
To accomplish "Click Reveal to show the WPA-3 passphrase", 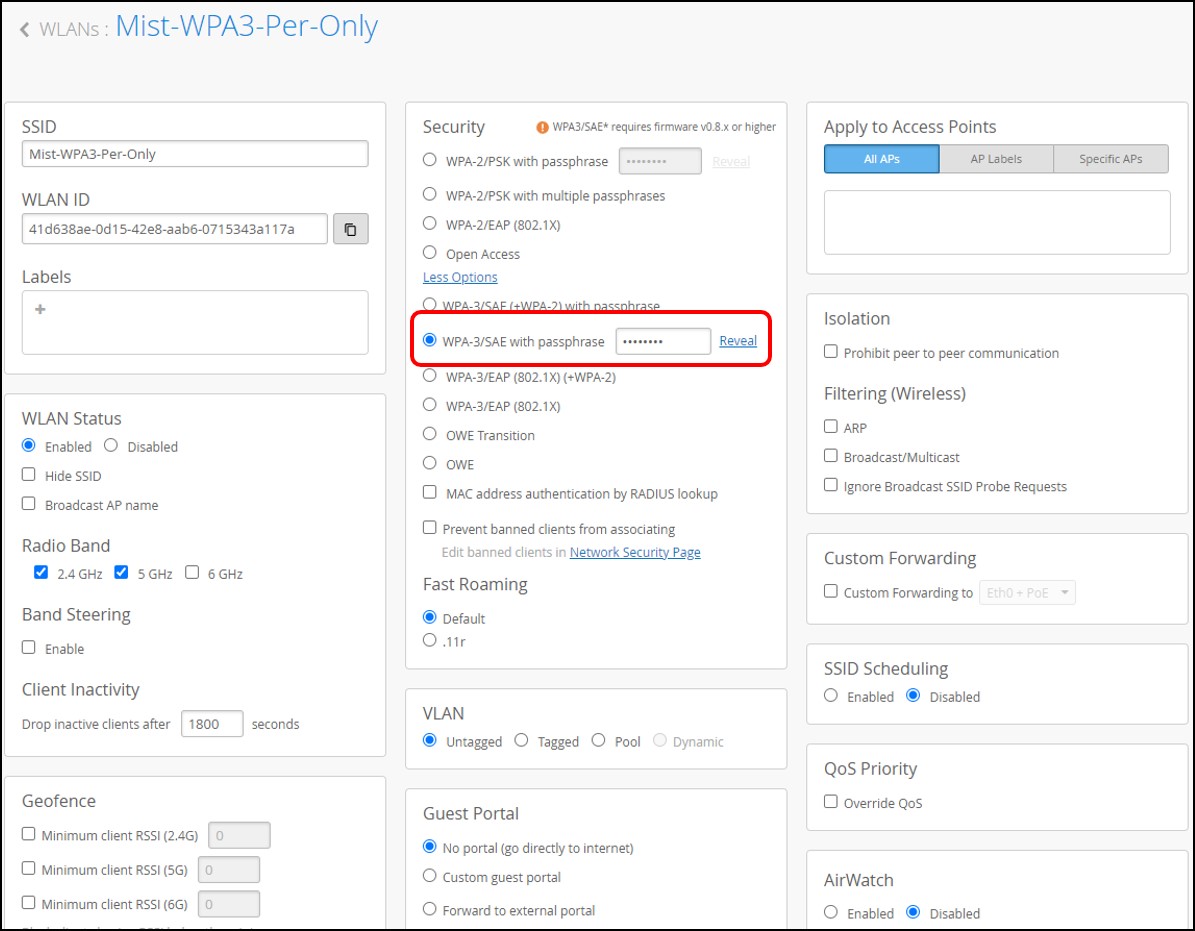I will pos(738,340).
